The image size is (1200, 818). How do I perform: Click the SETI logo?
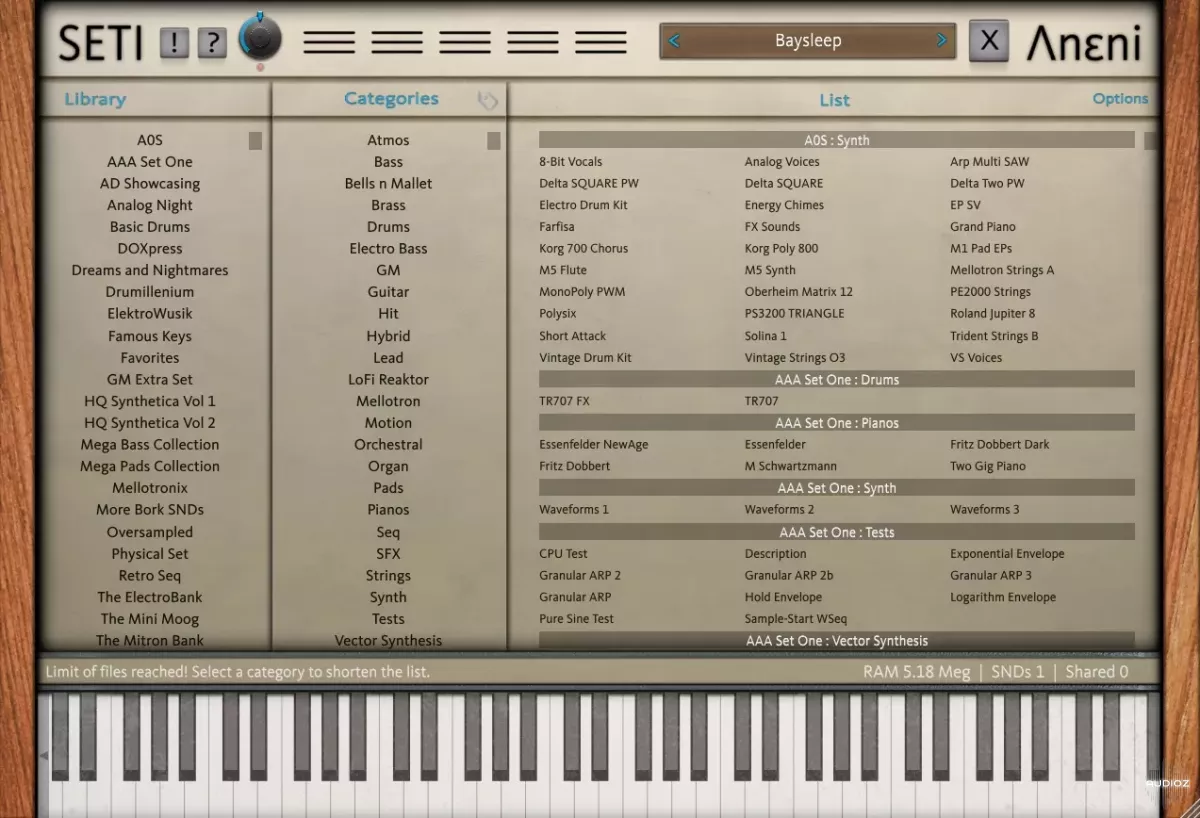click(x=100, y=43)
